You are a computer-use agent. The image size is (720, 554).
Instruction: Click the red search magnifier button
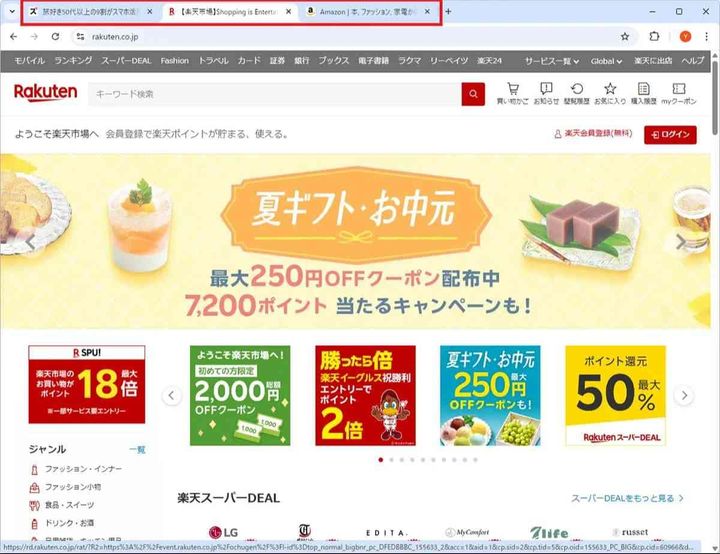pyautogui.click(x=473, y=94)
